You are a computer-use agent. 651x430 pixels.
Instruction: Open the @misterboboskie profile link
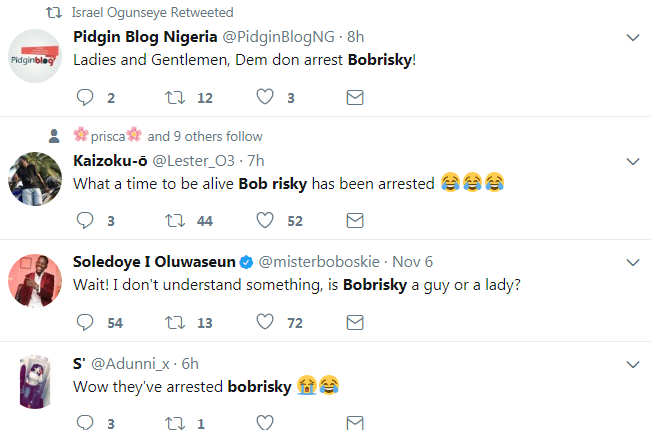click(x=326, y=262)
